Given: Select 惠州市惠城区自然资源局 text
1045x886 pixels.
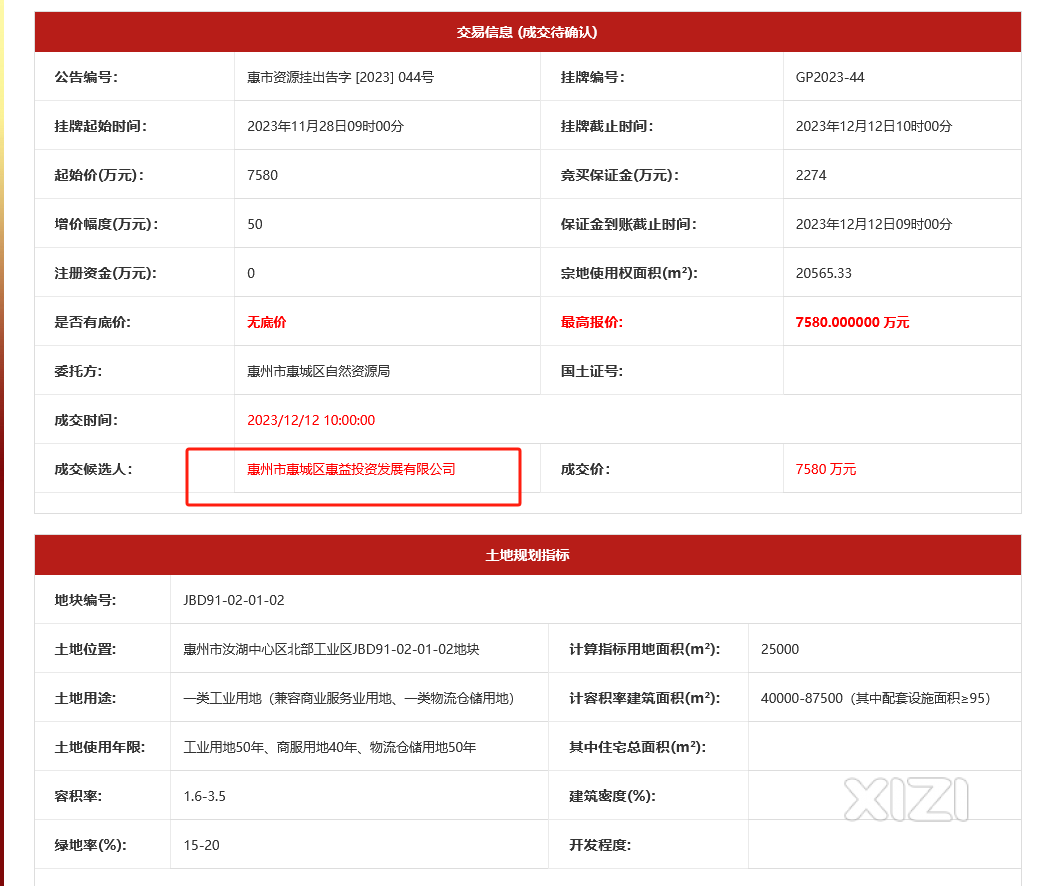Looking at the screenshot, I should click(x=319, y=371).
